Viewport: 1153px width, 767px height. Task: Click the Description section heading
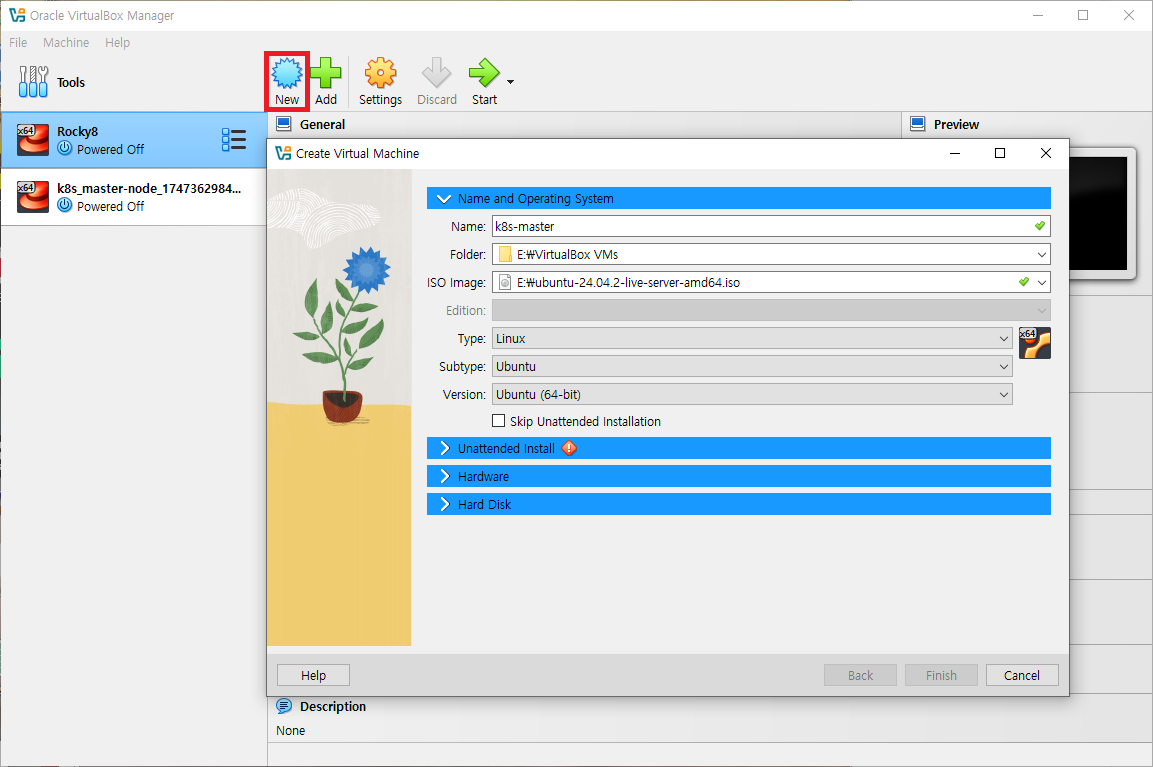[333, 706]
